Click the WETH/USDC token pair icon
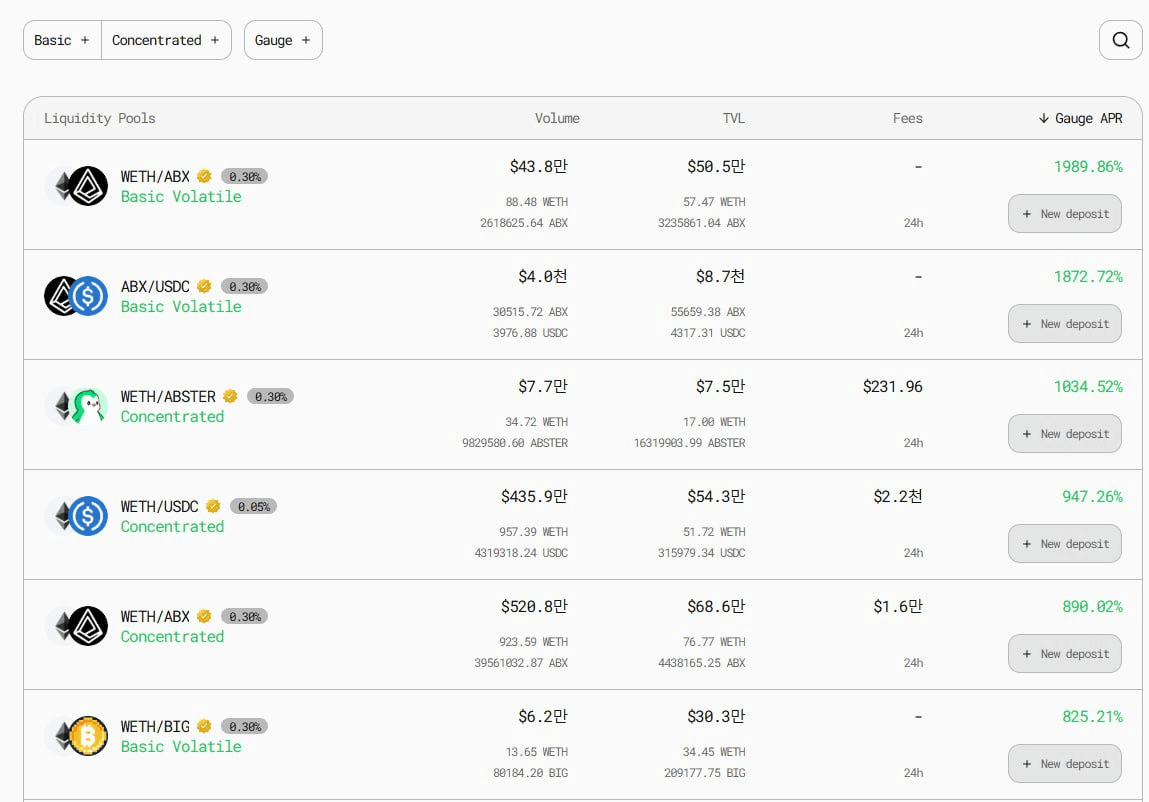This screenshot has height=802, width=1149. tap(76, 516)
